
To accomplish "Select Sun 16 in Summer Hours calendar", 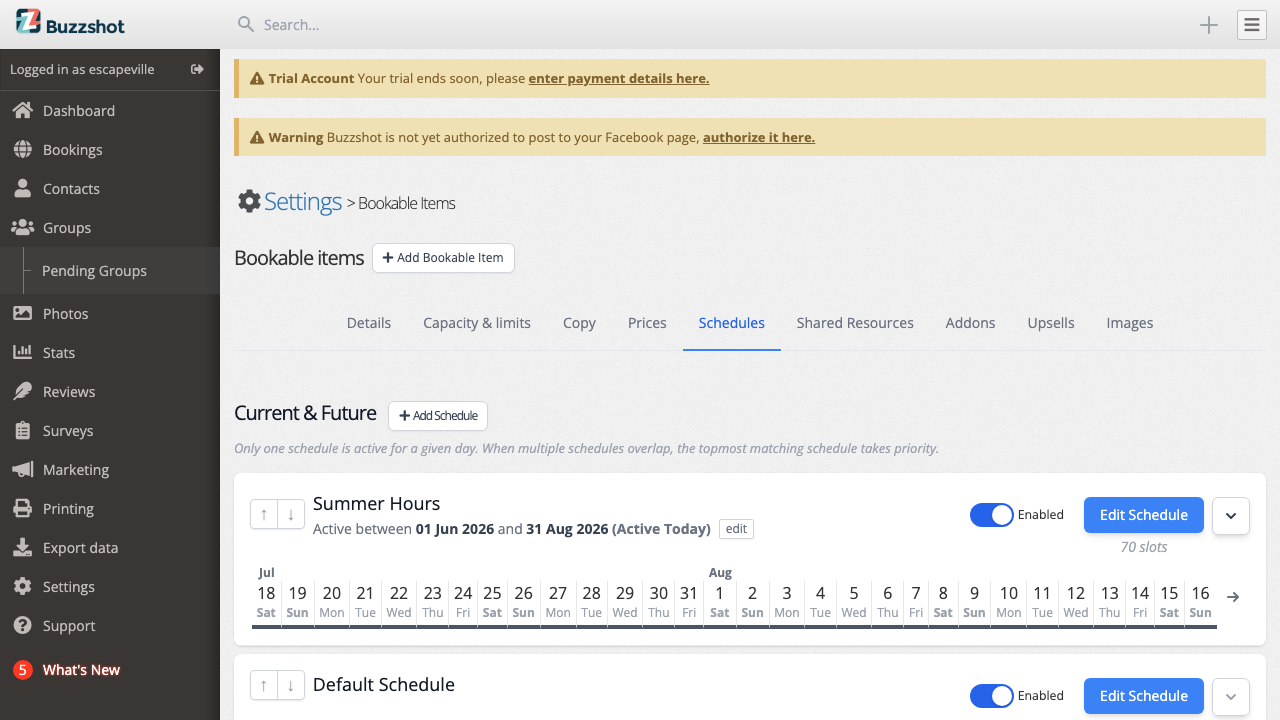I will tap(1201, 601).
